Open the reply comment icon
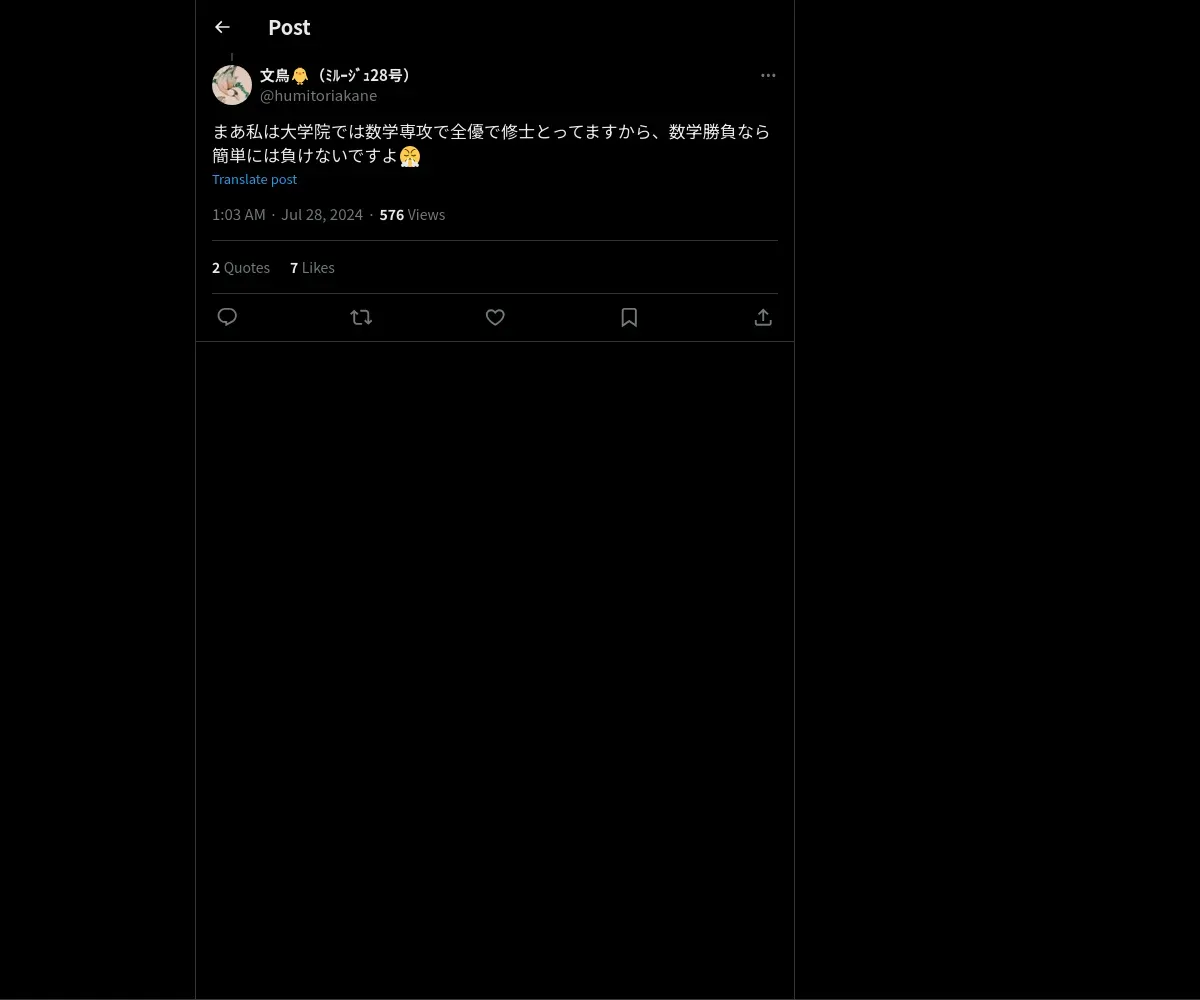This screenshot has width=1200, height=1000. pyautogui.click(x=227, y=317)
